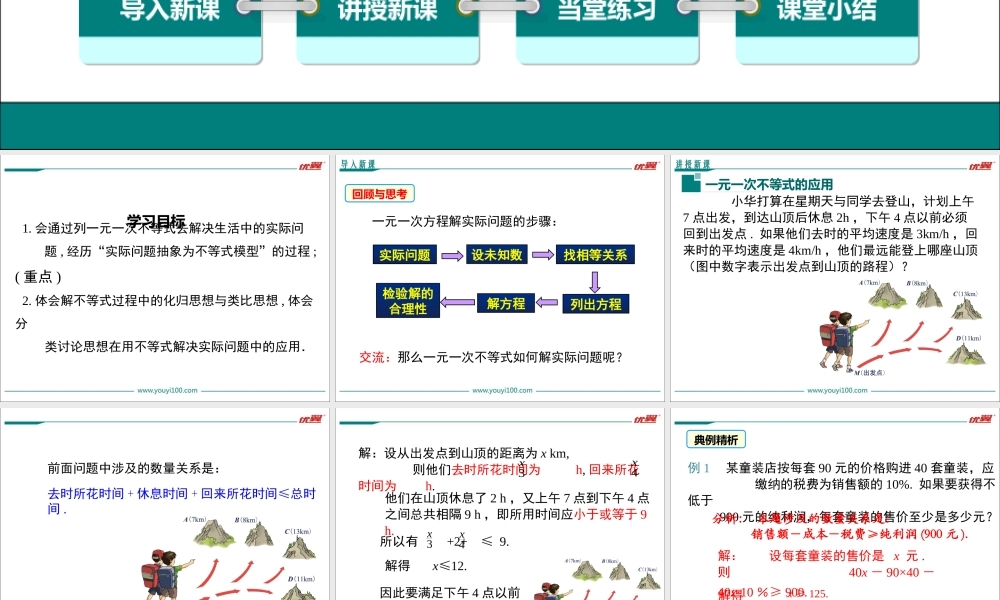Open the 学习目标 slide thumbnail
1000x600 pixels.
164,278
